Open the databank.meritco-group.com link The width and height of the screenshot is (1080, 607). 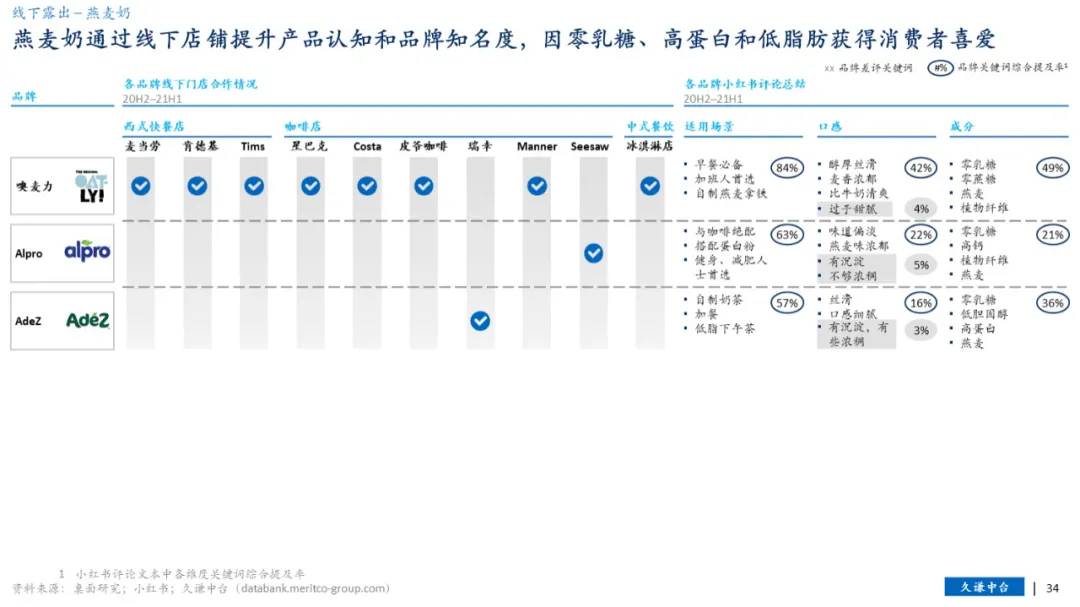click(x=315, y=588)
